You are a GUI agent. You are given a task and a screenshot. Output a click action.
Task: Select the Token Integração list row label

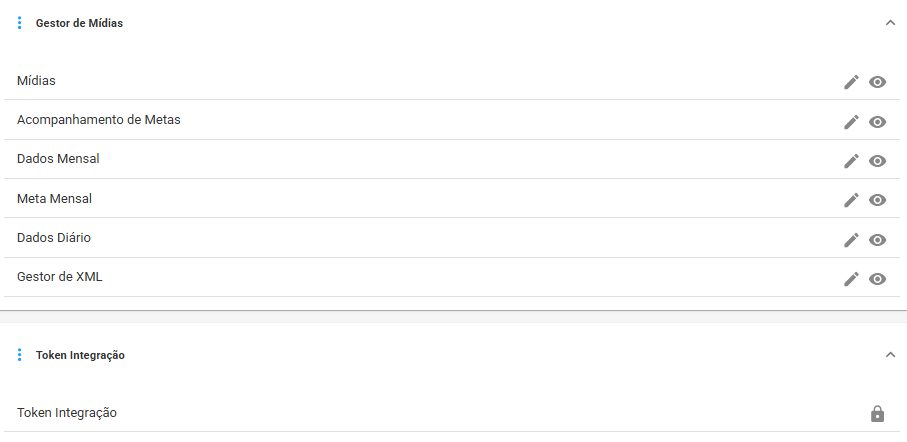(67, 413)
